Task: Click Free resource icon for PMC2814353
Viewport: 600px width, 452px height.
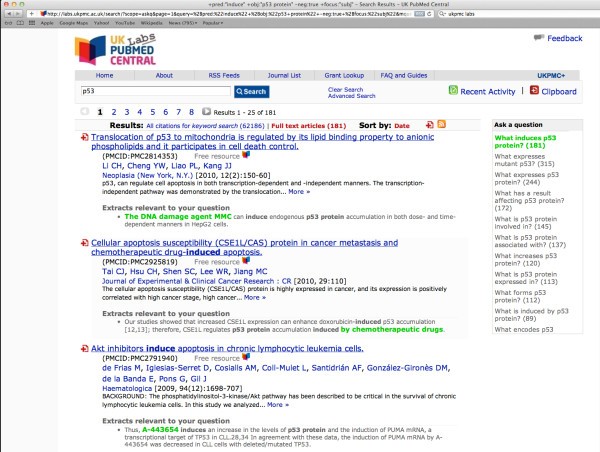Action: 246,155
